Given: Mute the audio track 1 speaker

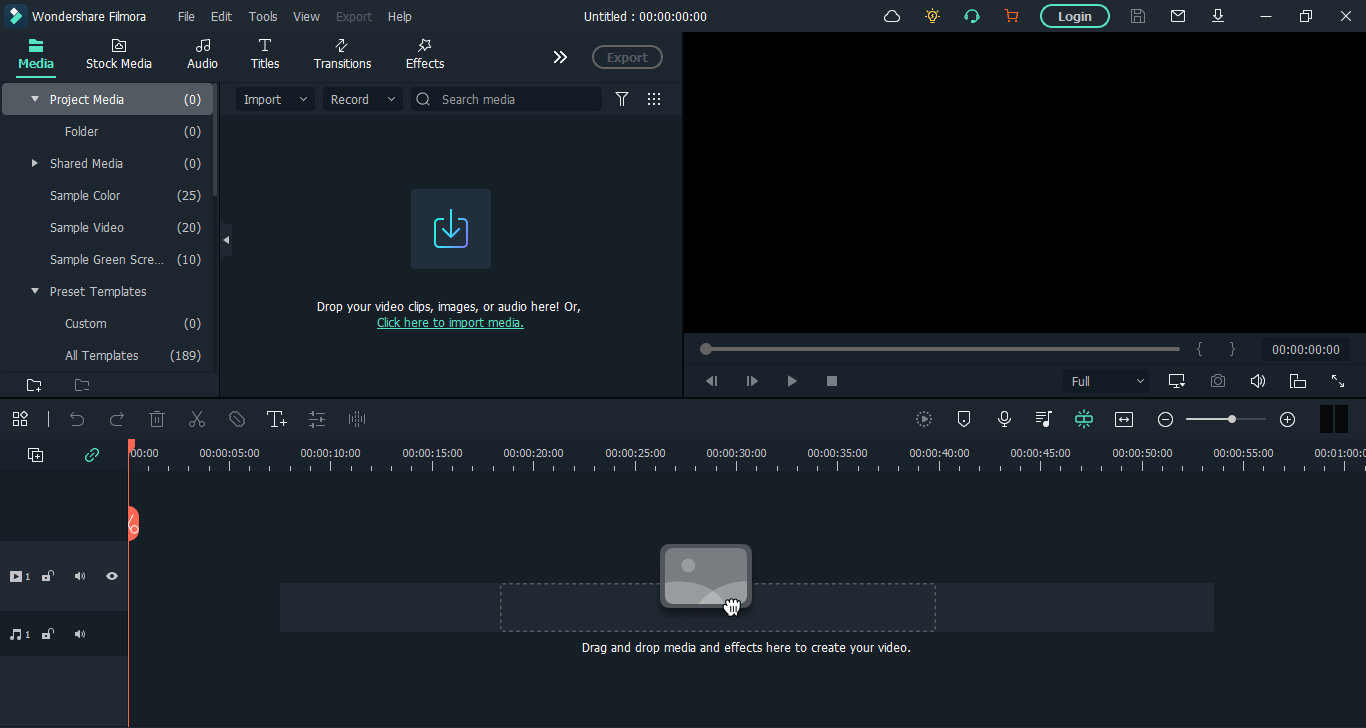Looking at the screenshot, I should 80,634.
